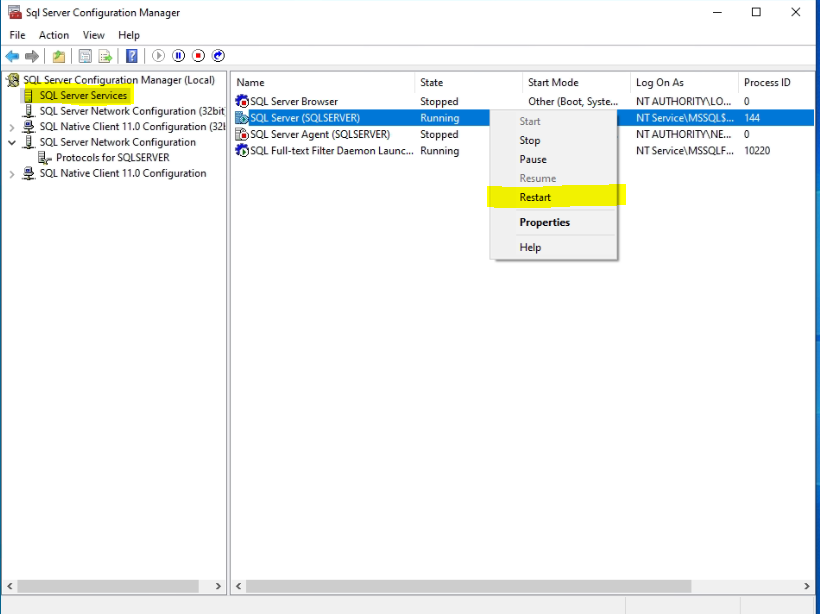Image resolution: width=820 pixels, height=614 pixels.
Task: Select Restart in the context menu
Action: tap(553, 197)
